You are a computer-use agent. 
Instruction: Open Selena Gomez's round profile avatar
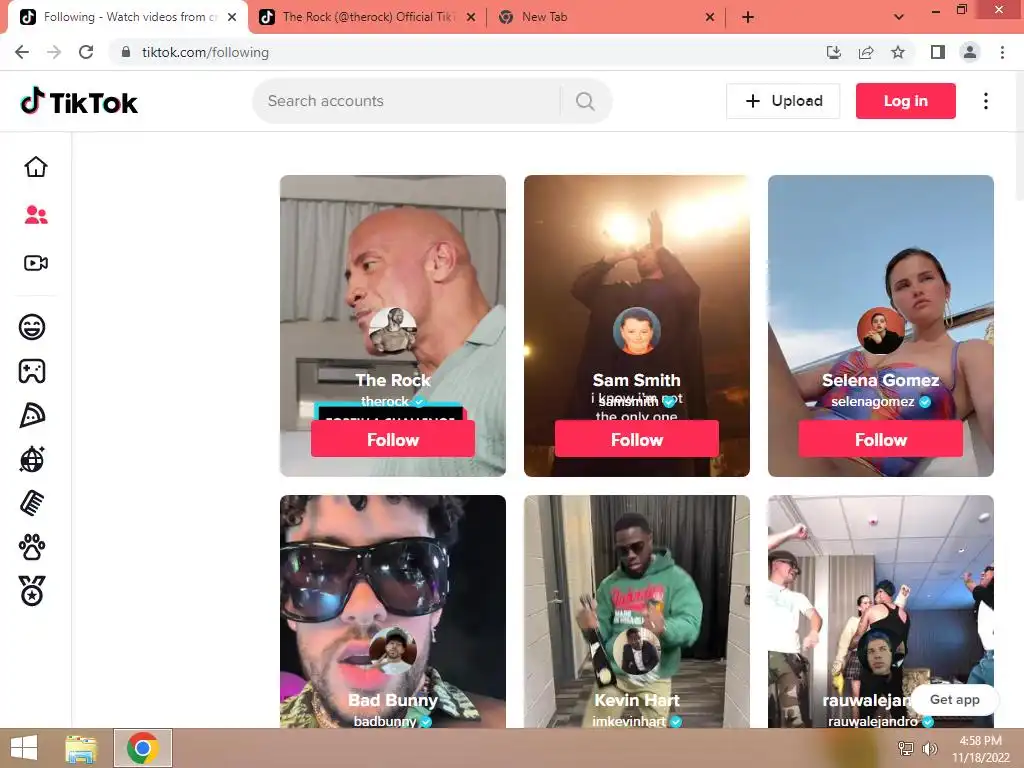880,330
